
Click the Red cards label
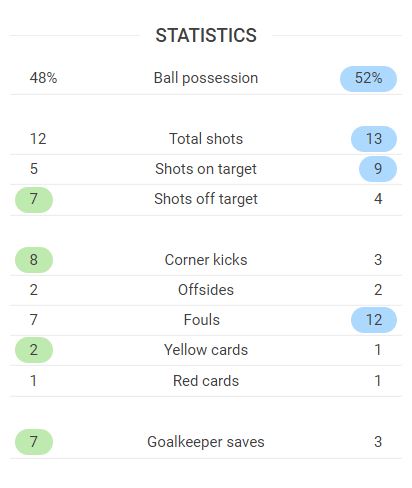pos(206,381)
